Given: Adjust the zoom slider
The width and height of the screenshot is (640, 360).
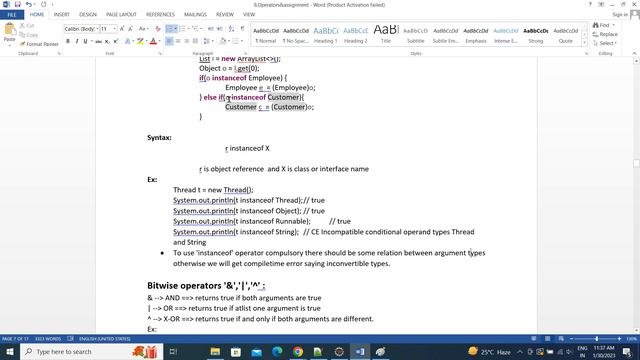Looking at the screenshot, I should click(596, 339).
